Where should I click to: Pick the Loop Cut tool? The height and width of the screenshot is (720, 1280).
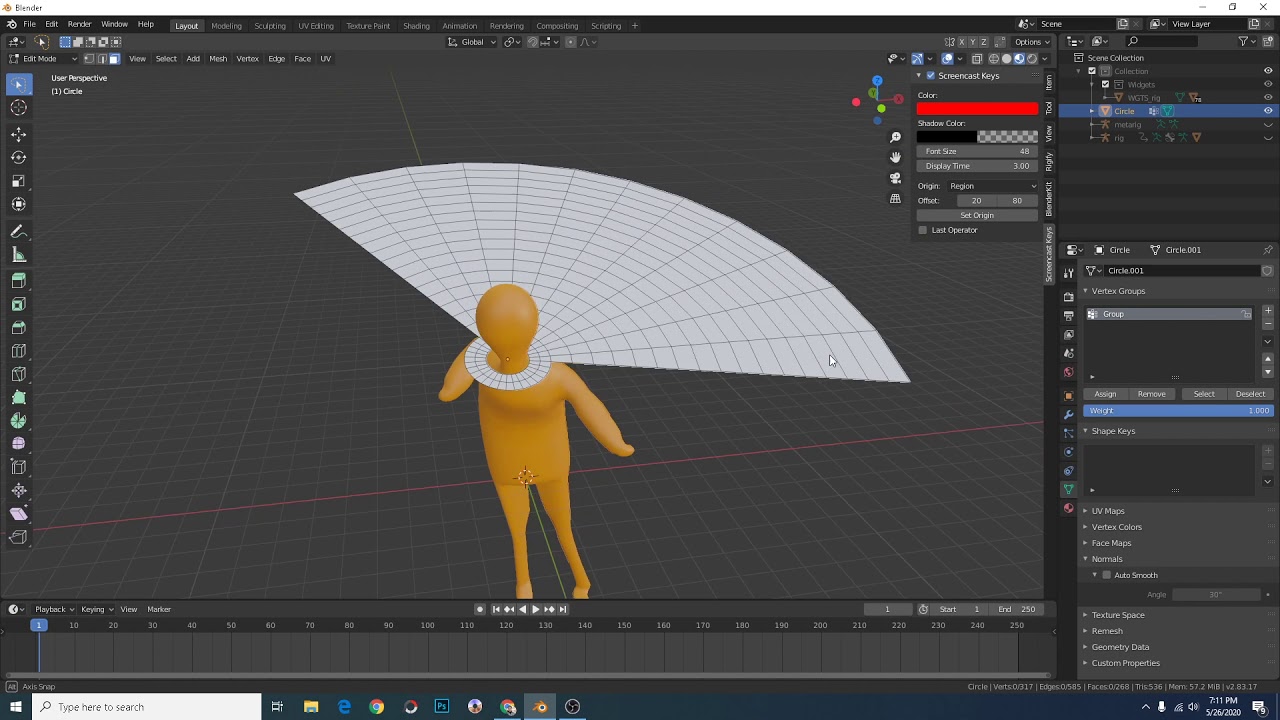[18, 351]
